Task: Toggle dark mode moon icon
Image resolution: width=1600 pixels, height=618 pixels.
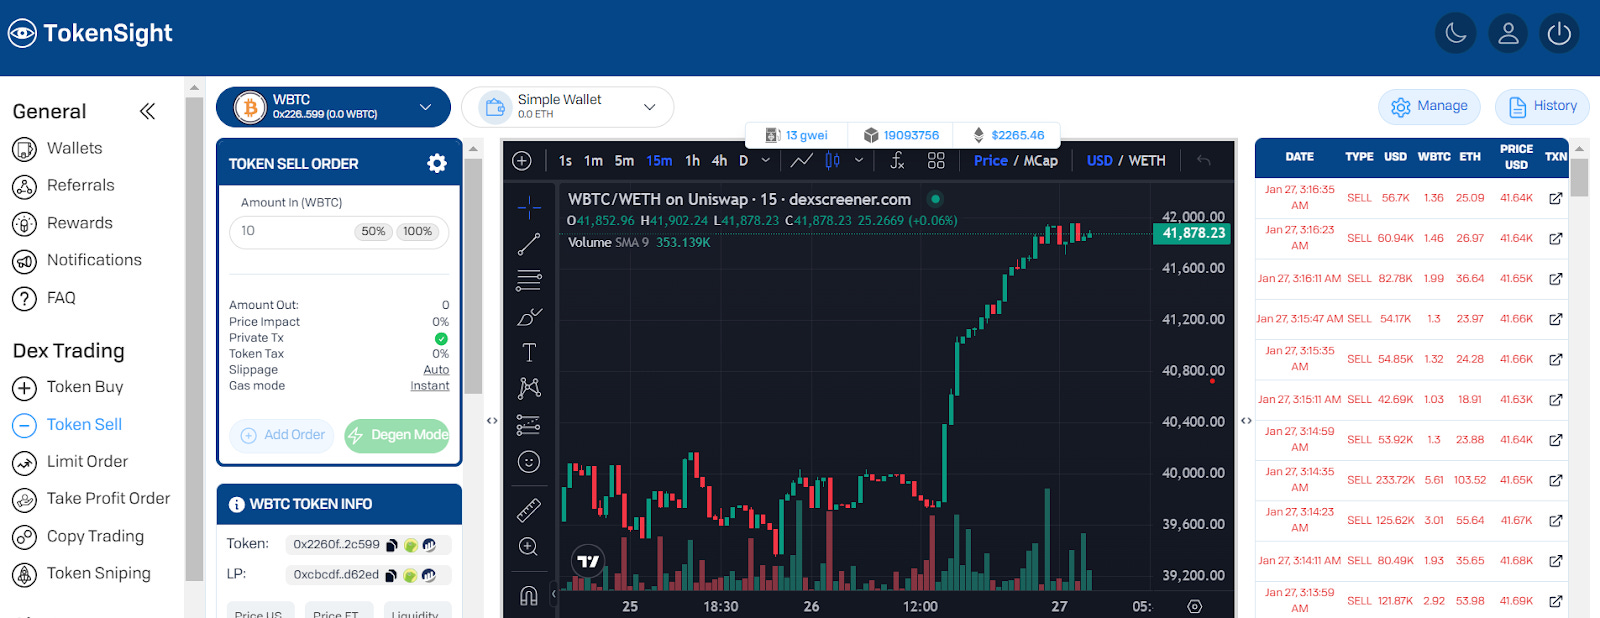Action: pyautogui.click(x=1456, y=33)
